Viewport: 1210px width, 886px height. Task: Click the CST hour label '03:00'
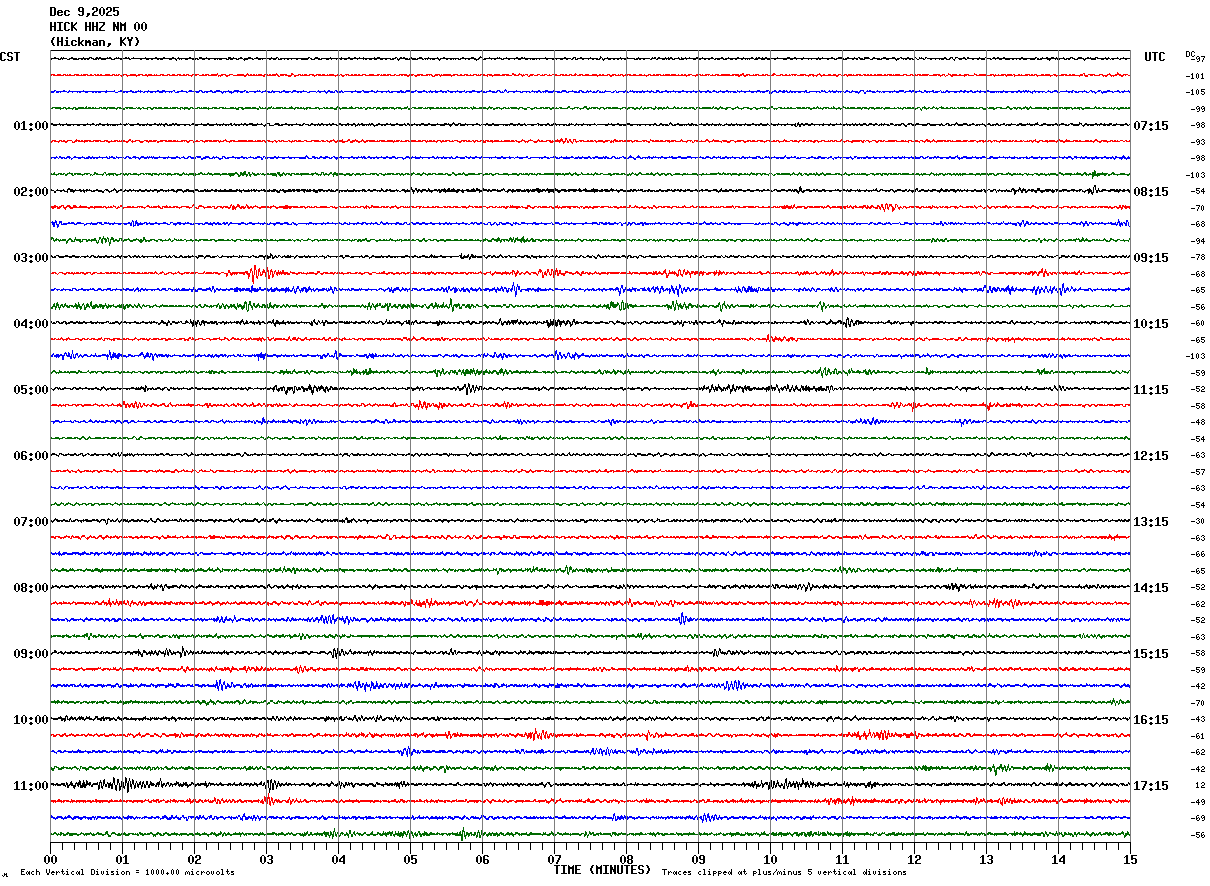tap(31, 258)
